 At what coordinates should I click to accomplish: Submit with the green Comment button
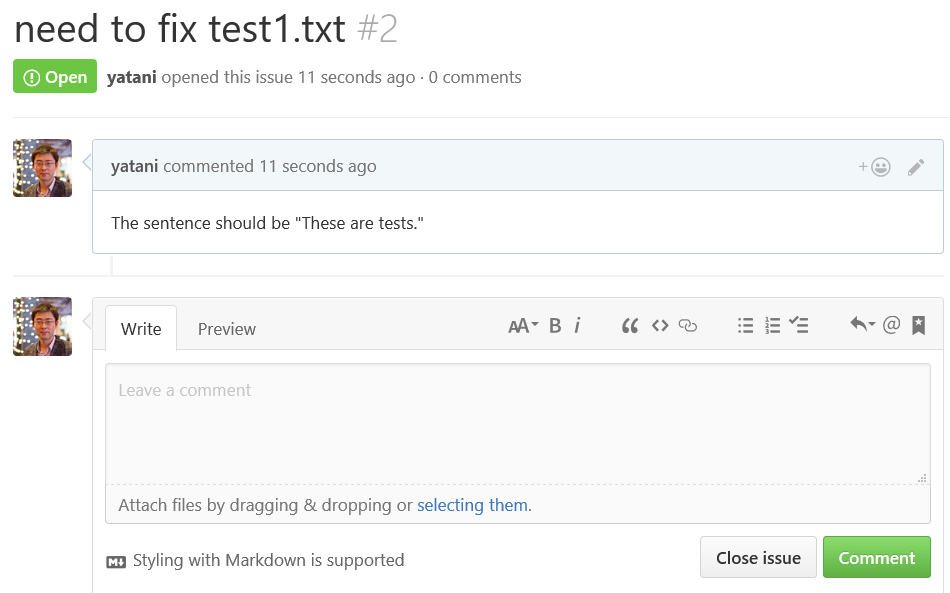(x=877, y=557)
